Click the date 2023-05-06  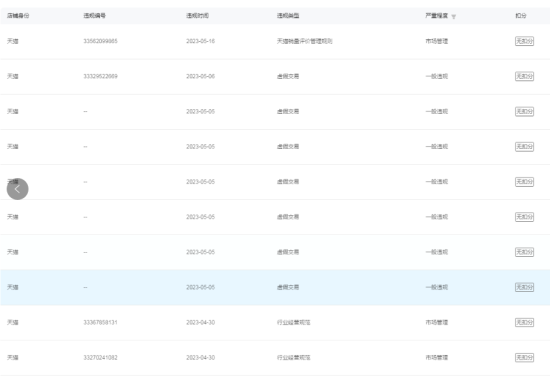(x=200, y=76)
